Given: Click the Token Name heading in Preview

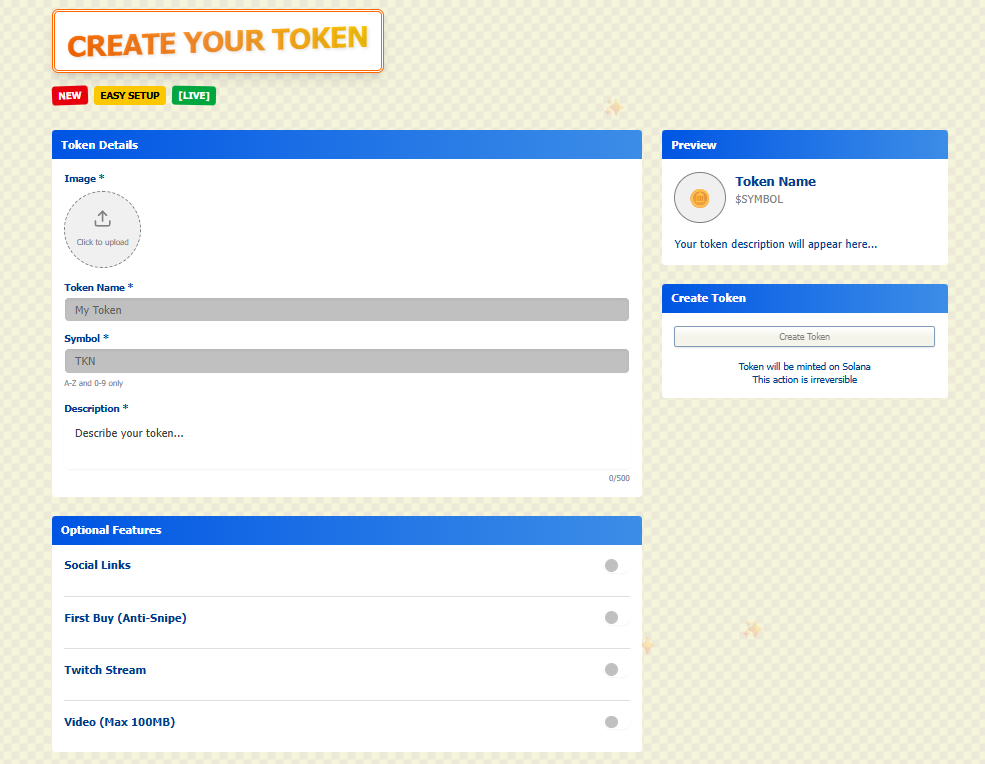Looking at the screenshot, I should pyautogui.click(x=775, y=182).
